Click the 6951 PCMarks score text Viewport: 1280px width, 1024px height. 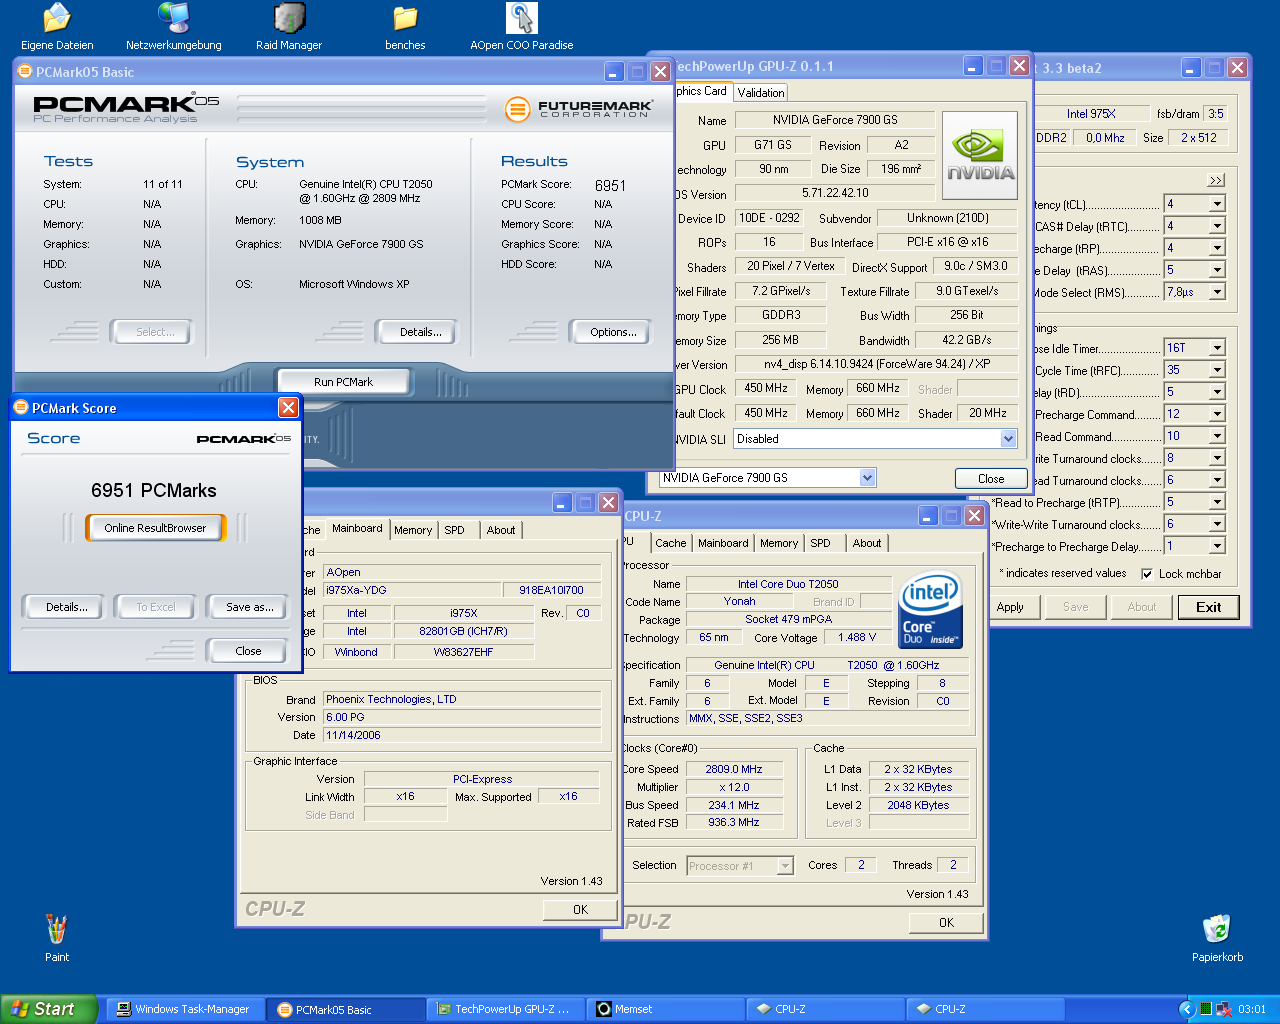pyautogui.click(x=154, y=491)
